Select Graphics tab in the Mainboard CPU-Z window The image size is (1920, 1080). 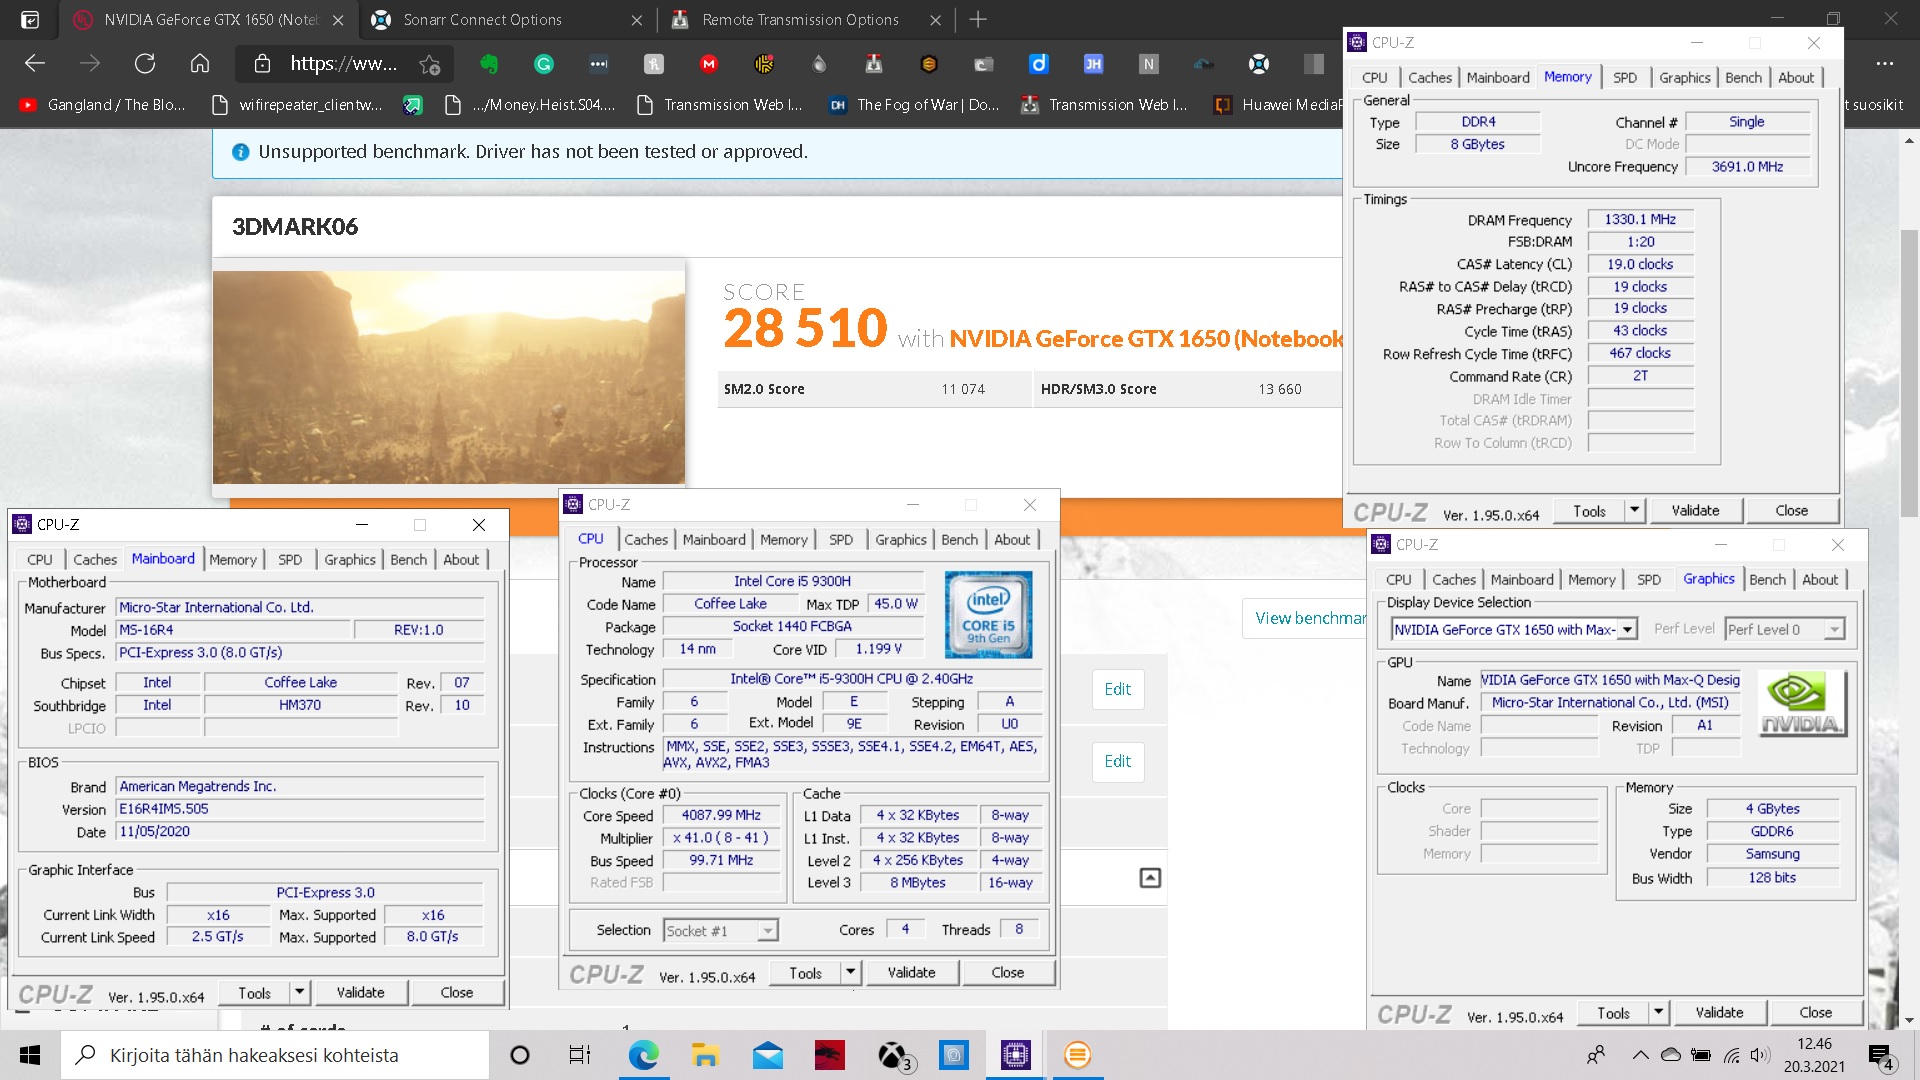349,559
